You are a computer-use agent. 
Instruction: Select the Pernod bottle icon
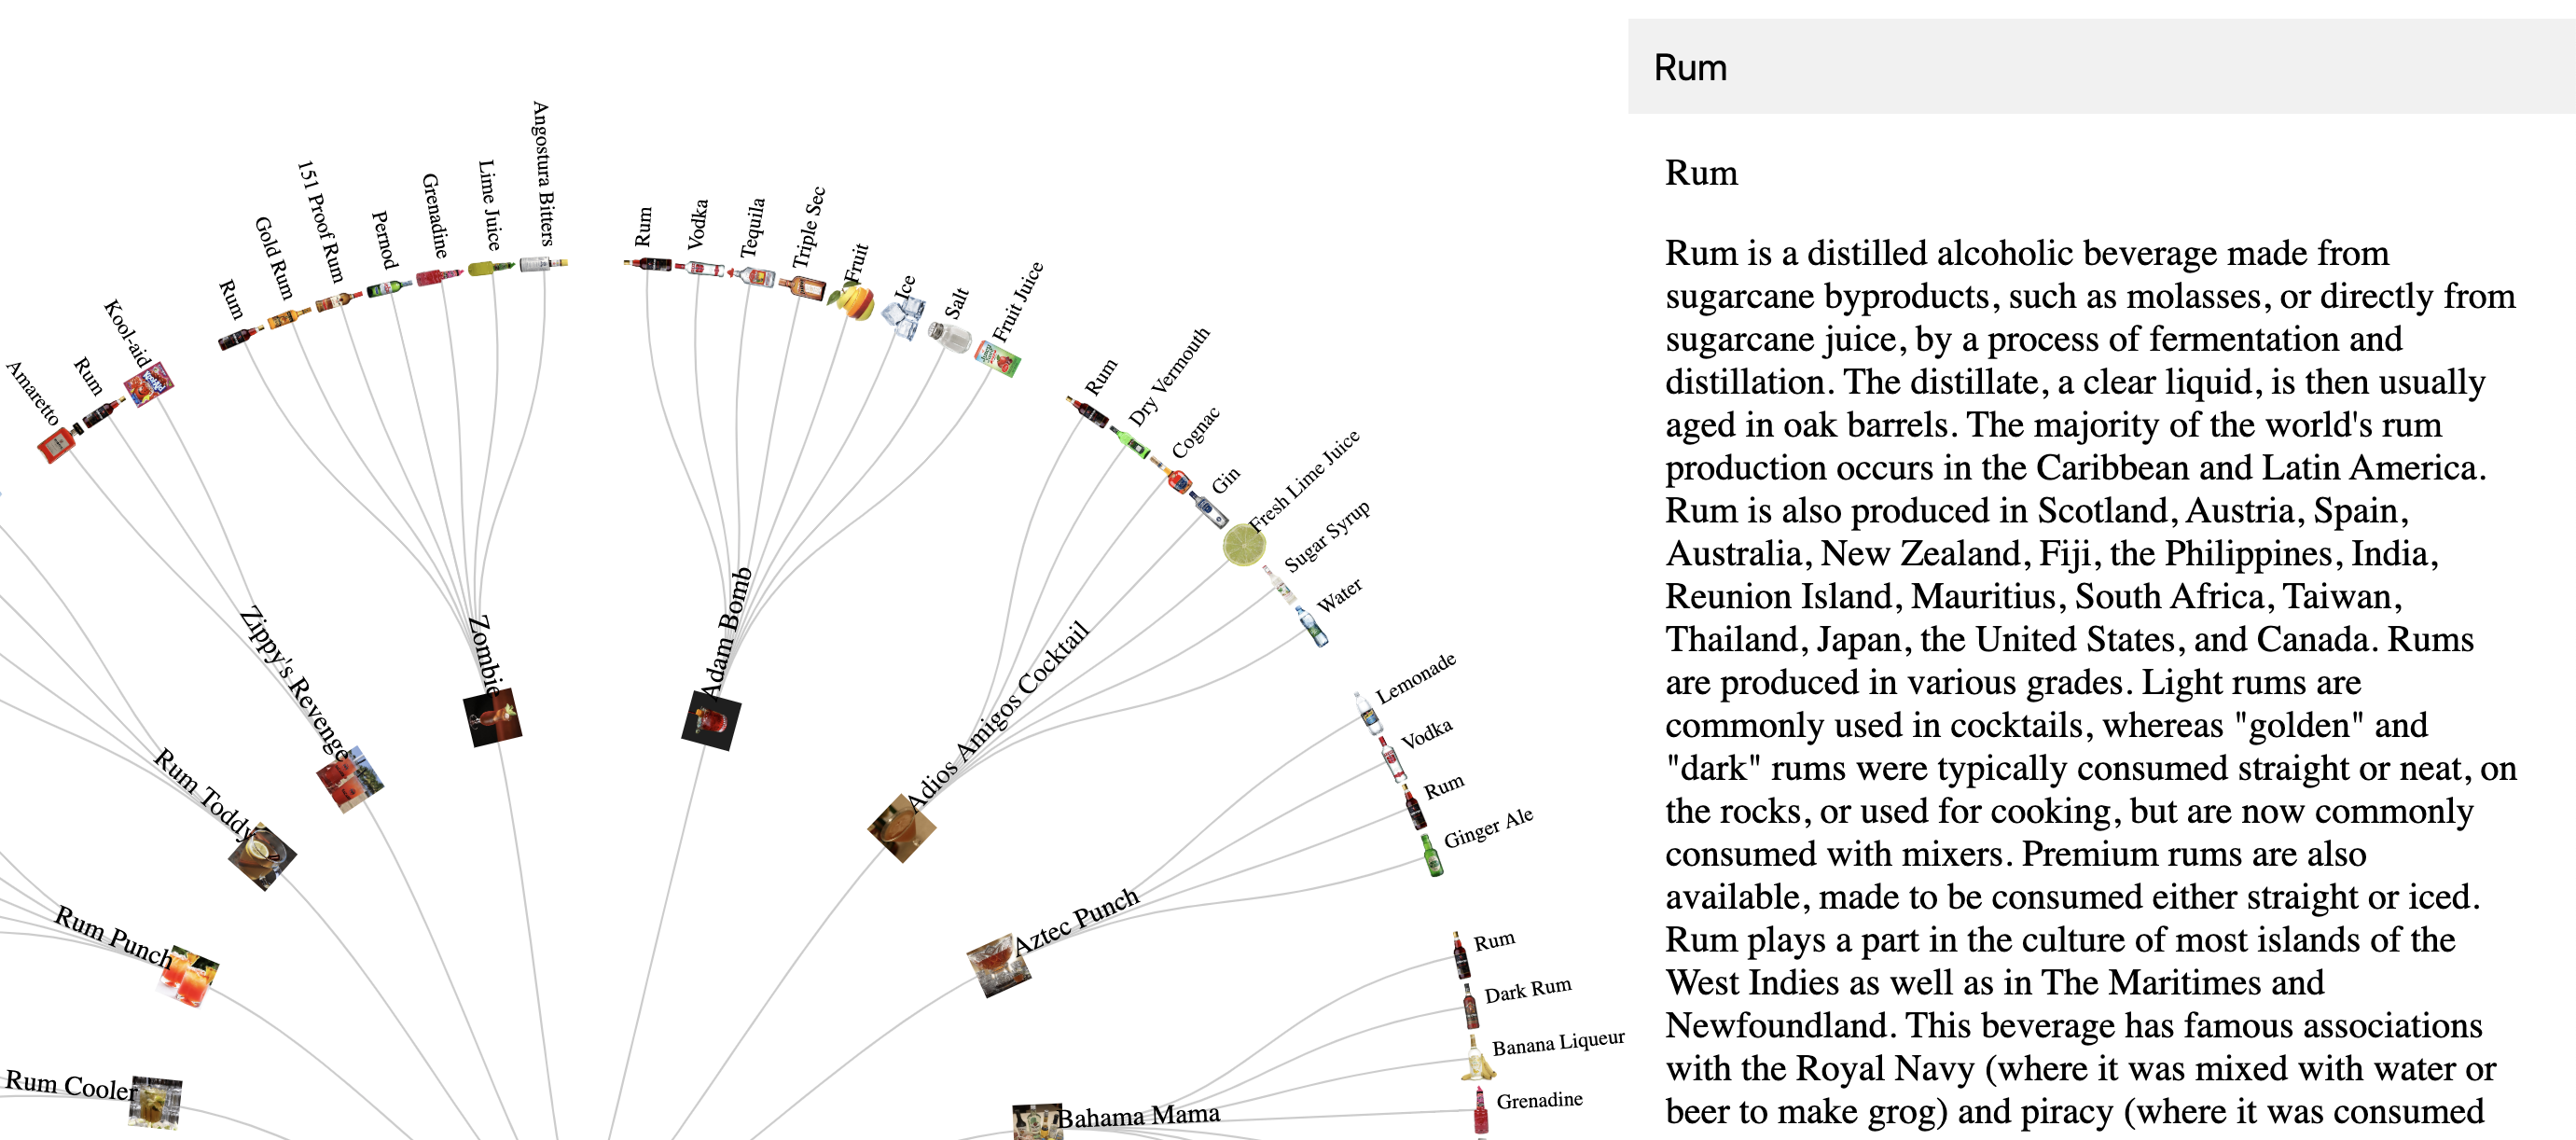coord(389,288)
